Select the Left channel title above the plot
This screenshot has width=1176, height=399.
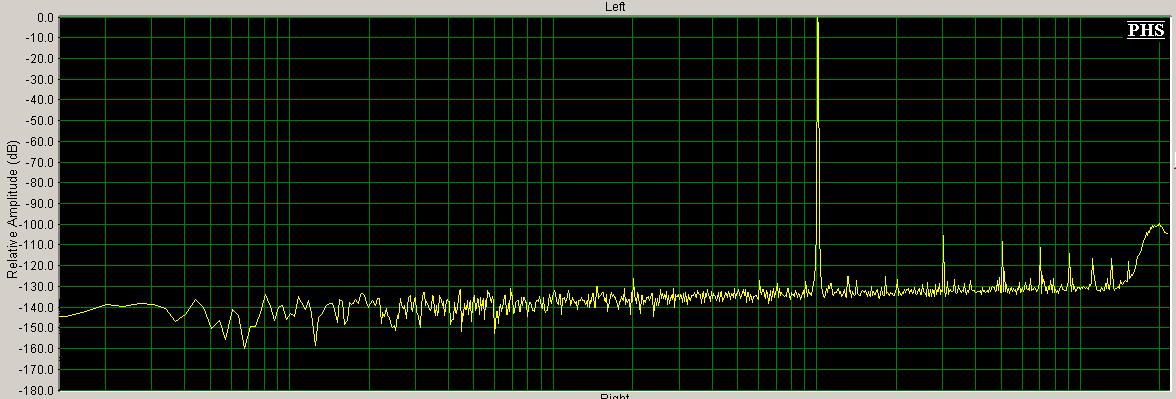point(615,7)
